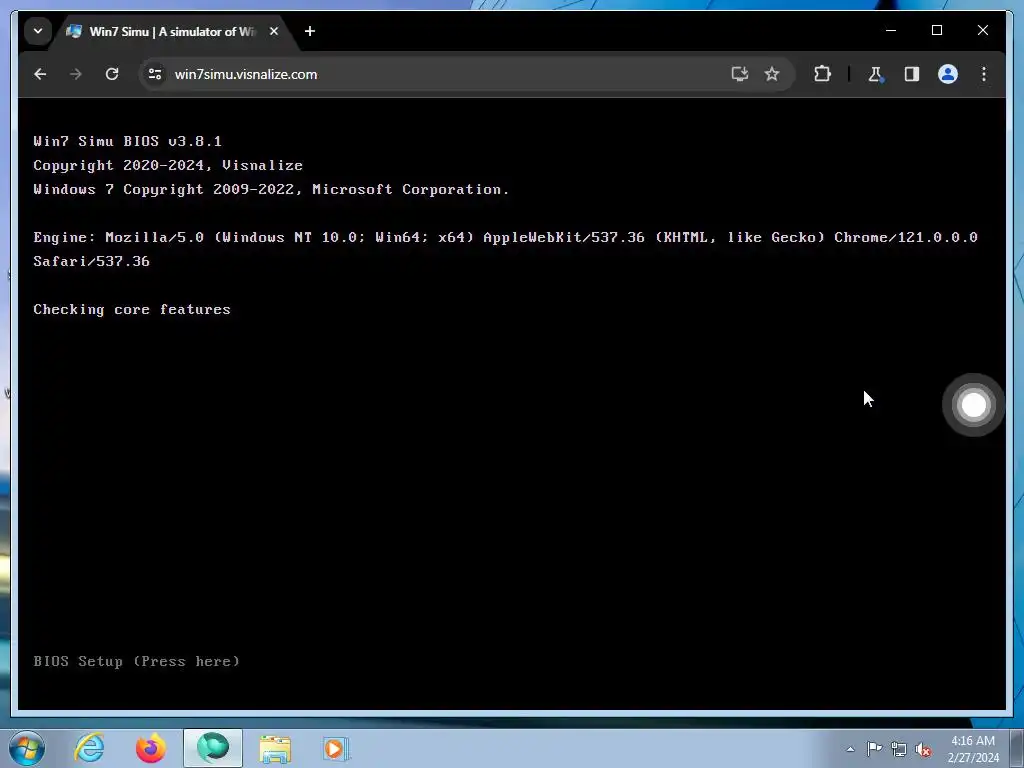
Task: Click BIOS Setup (Press here)
Action: pyautogui.click(x=136, y=661)
